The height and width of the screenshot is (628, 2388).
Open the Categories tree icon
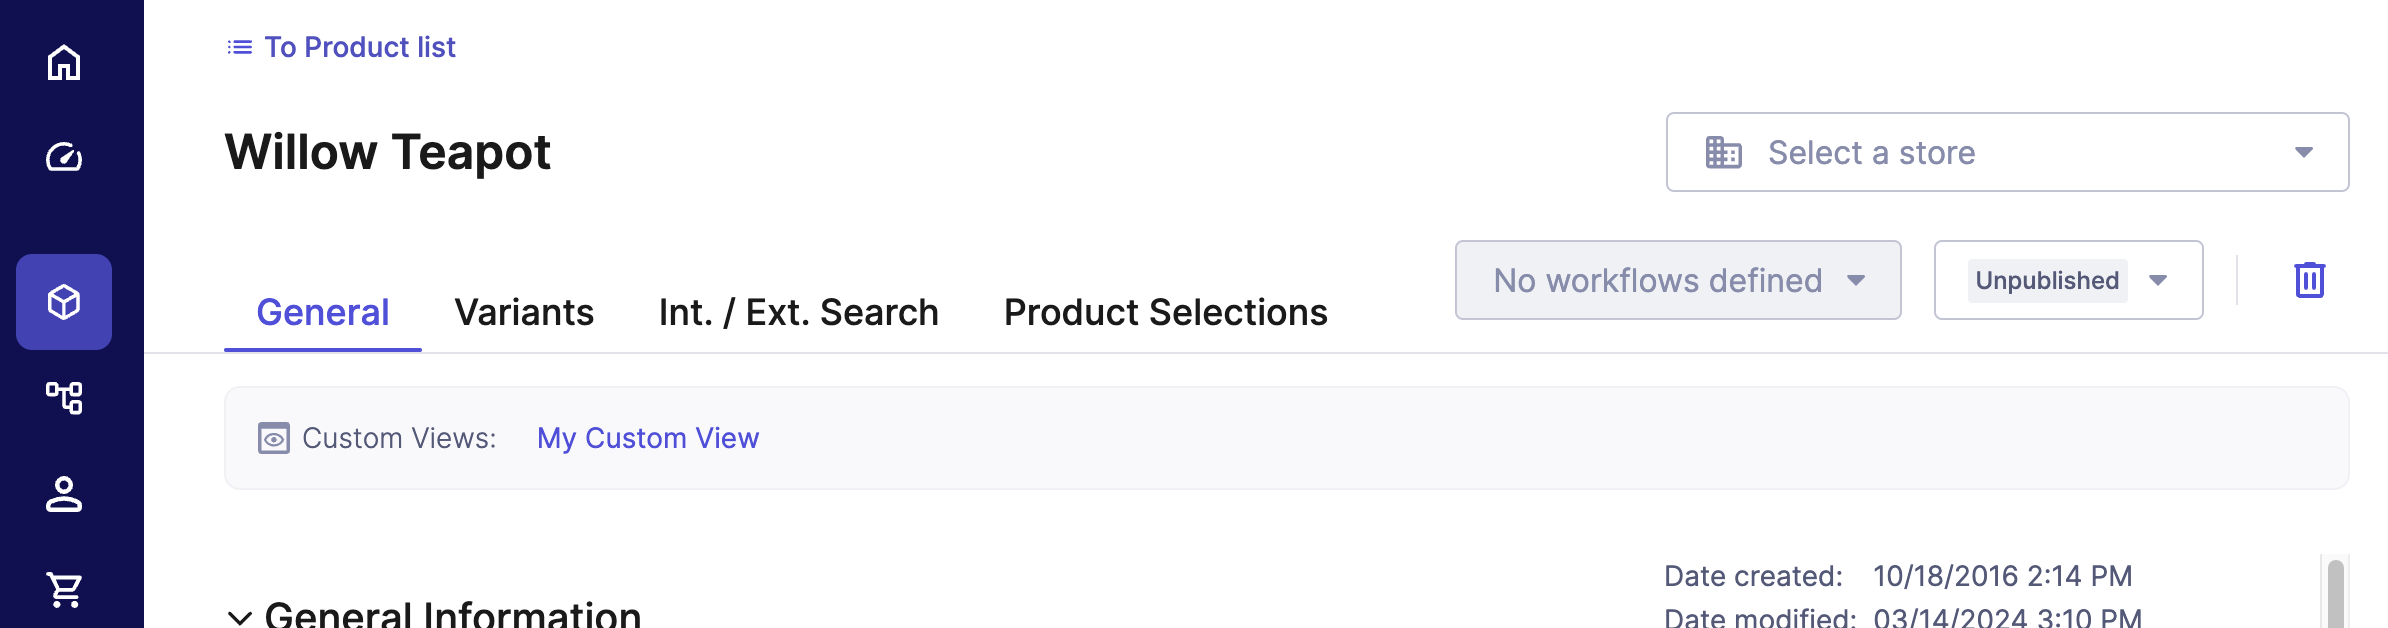[64, 397]
